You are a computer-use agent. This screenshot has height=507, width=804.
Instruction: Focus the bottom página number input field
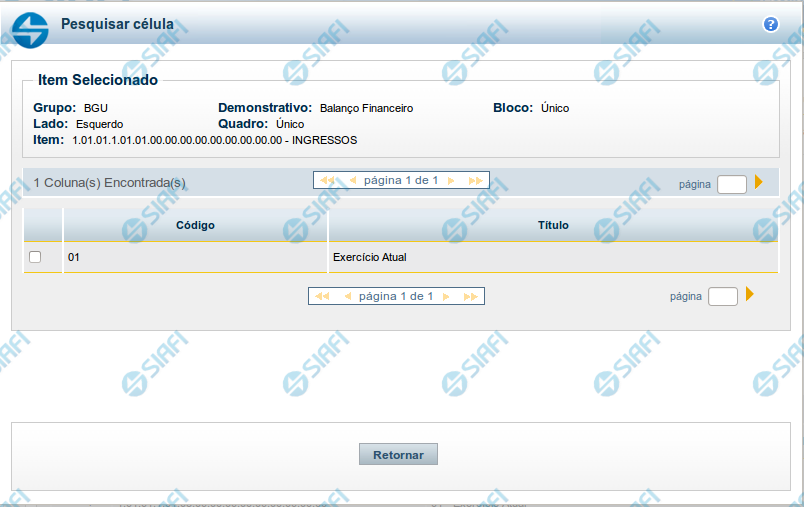point(722,296)
